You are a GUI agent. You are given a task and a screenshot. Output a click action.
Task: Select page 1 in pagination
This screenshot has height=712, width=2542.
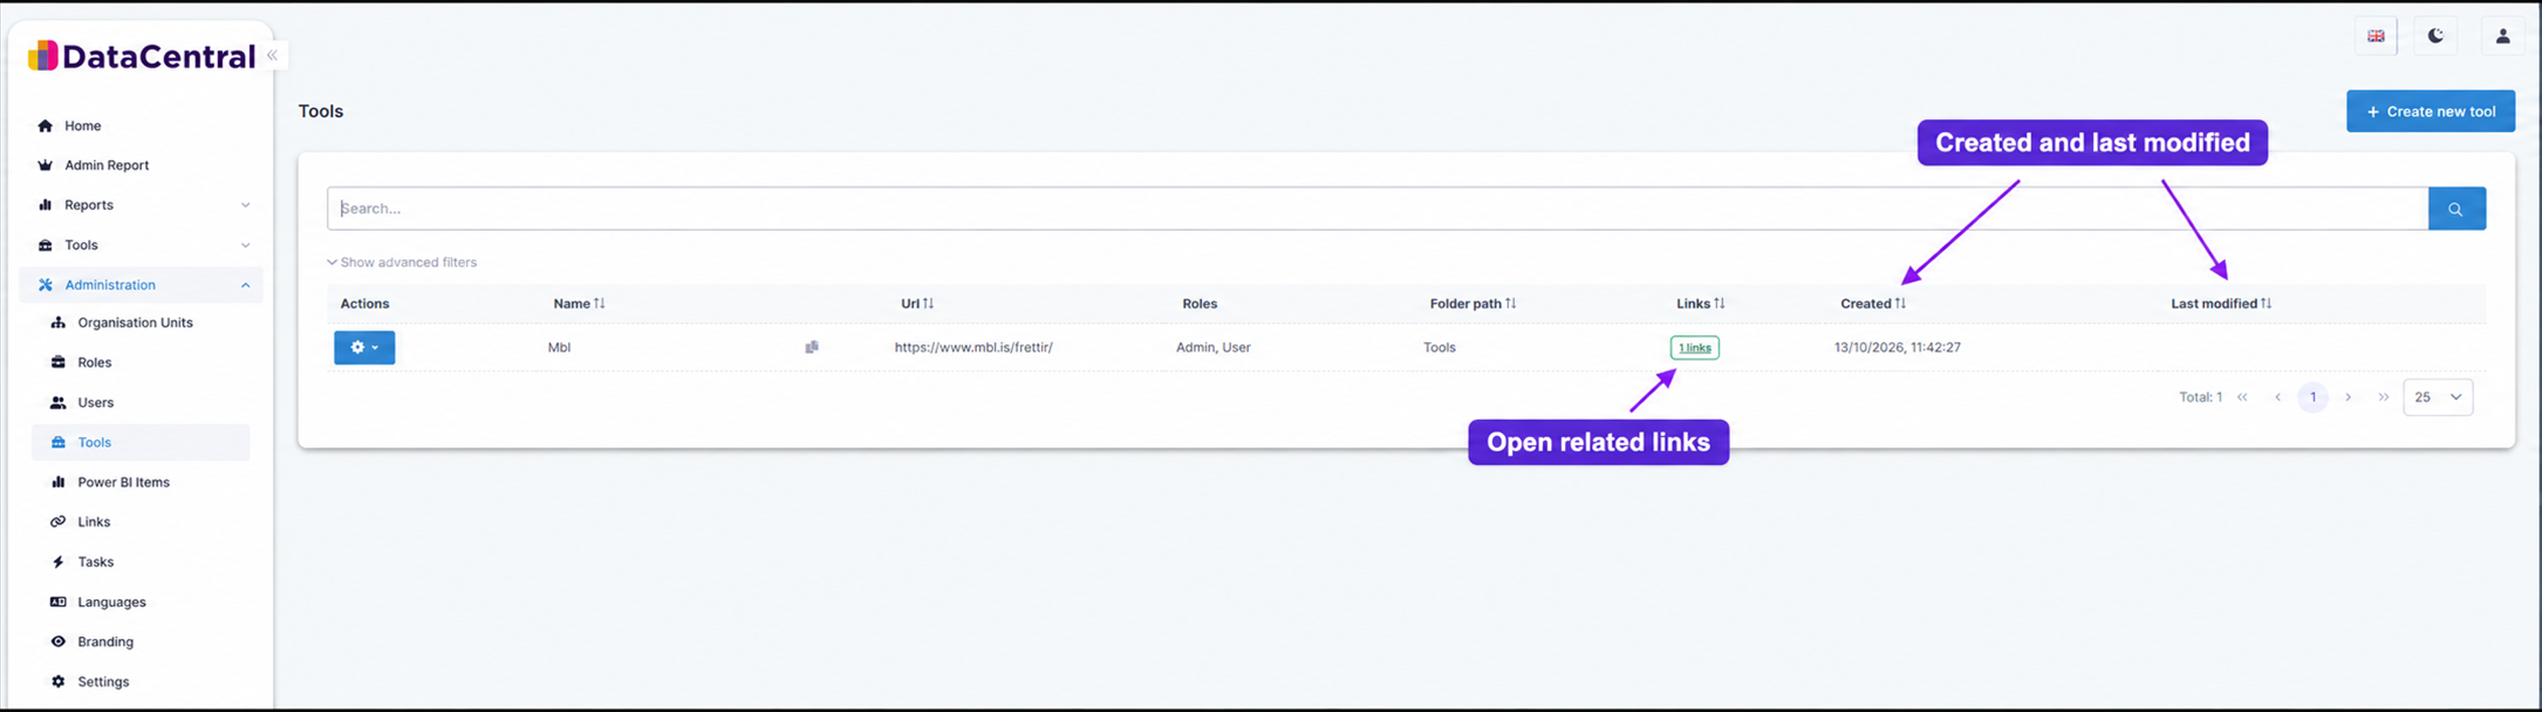2313,397
